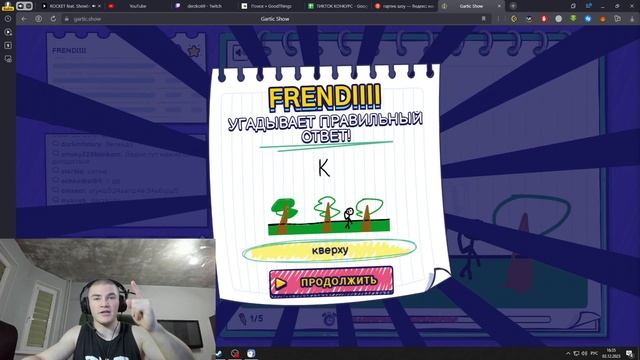Viewport: 640px width, 360px height.
Task: Open the GoodThings search tab
Action: tap(271, 6)
